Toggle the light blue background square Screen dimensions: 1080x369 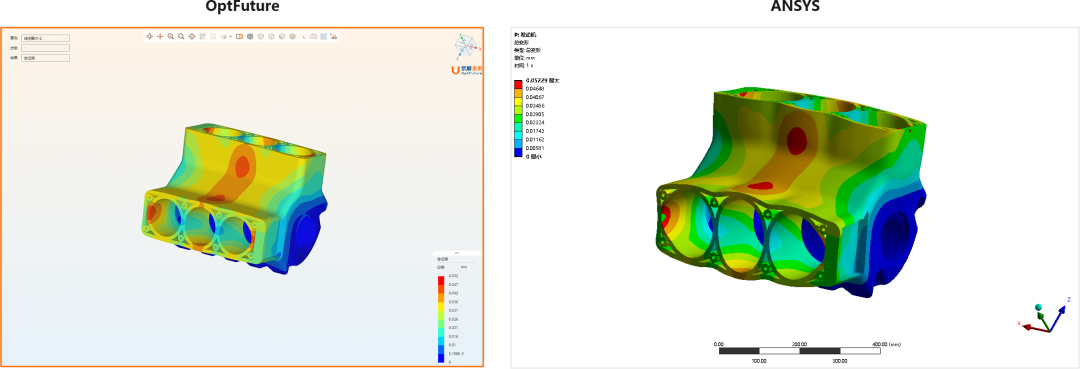click(x=324, y=36)
